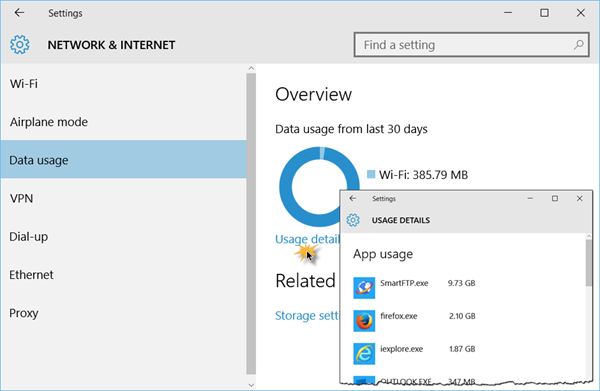Screen dimensions: 600x391
Task: Click the firefox.exe app icon
Action: pos(364,321)
